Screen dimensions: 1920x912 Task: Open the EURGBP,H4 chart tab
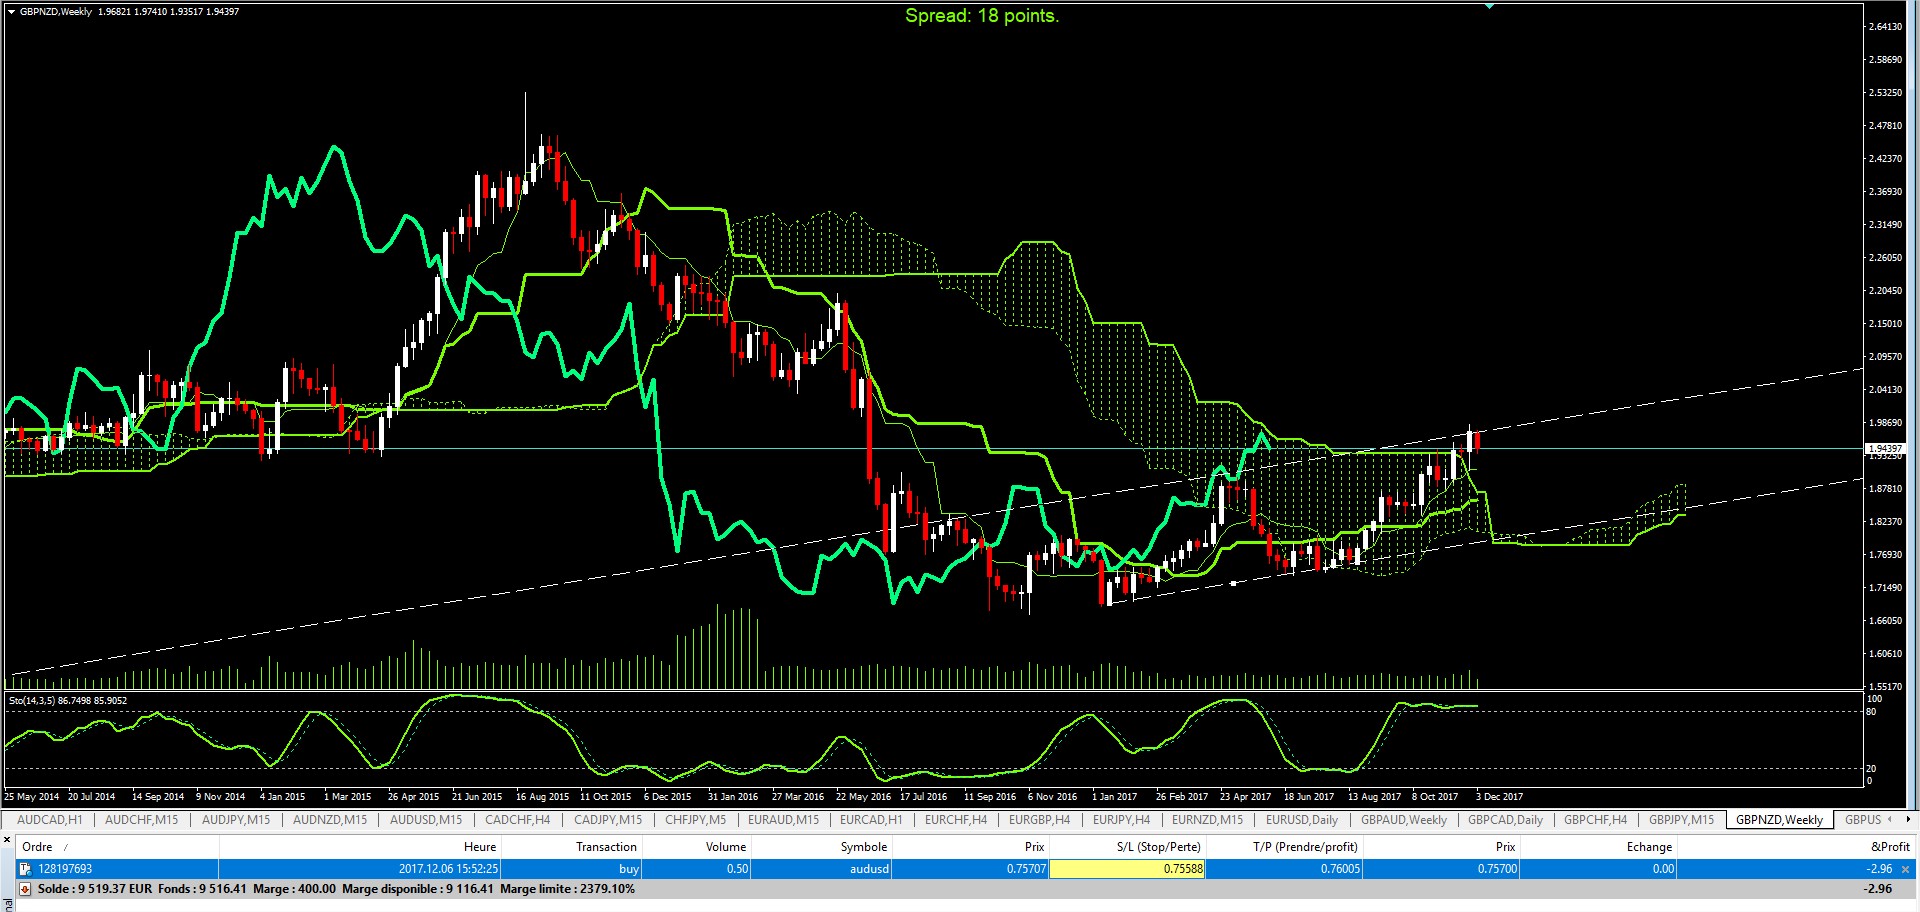tap(1040, 820)
